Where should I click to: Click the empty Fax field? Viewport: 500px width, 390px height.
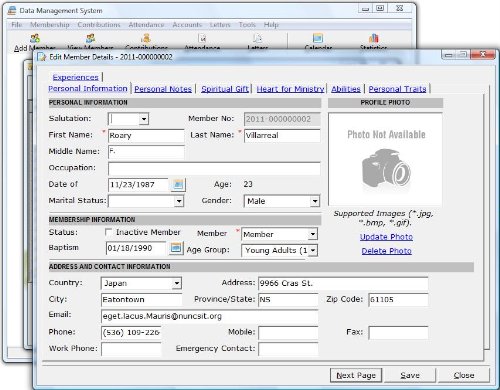coord(398,332)
